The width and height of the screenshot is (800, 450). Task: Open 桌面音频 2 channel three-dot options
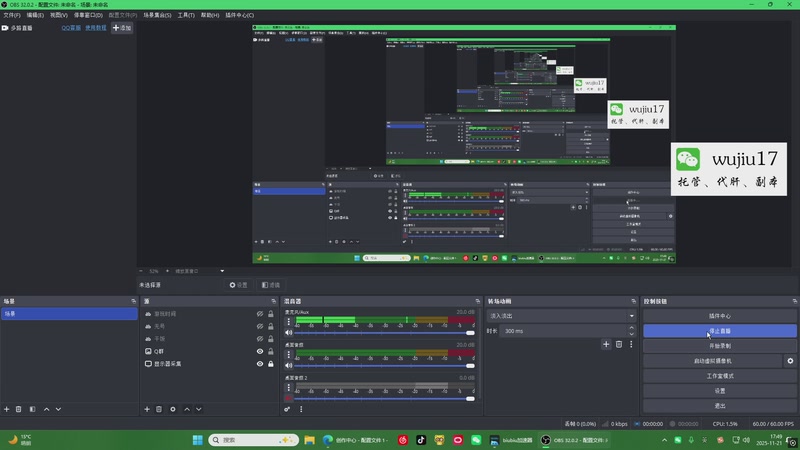[x=289, y=387]
